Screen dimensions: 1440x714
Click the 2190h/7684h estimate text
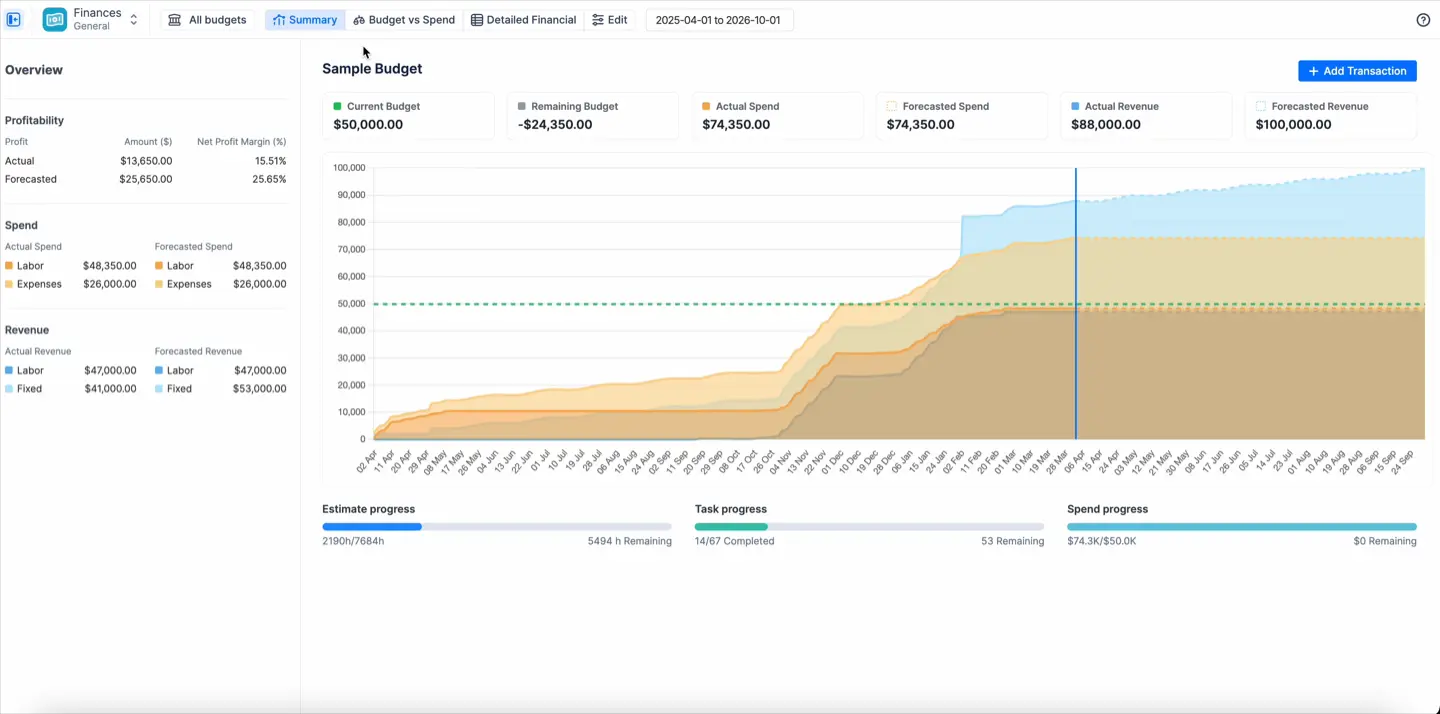tap(353, 541)
